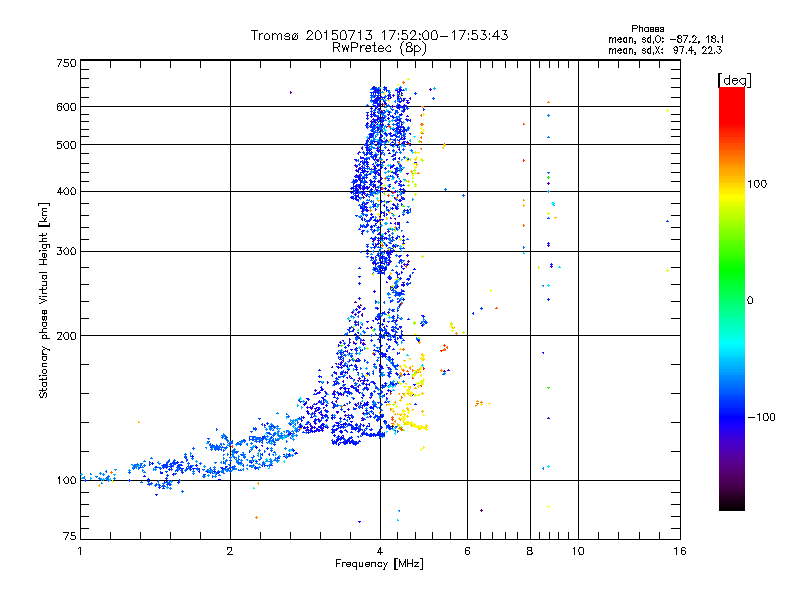Click the y-axis '300' tick label
This screenshot has height=600, width=800.
pos(66,252)
